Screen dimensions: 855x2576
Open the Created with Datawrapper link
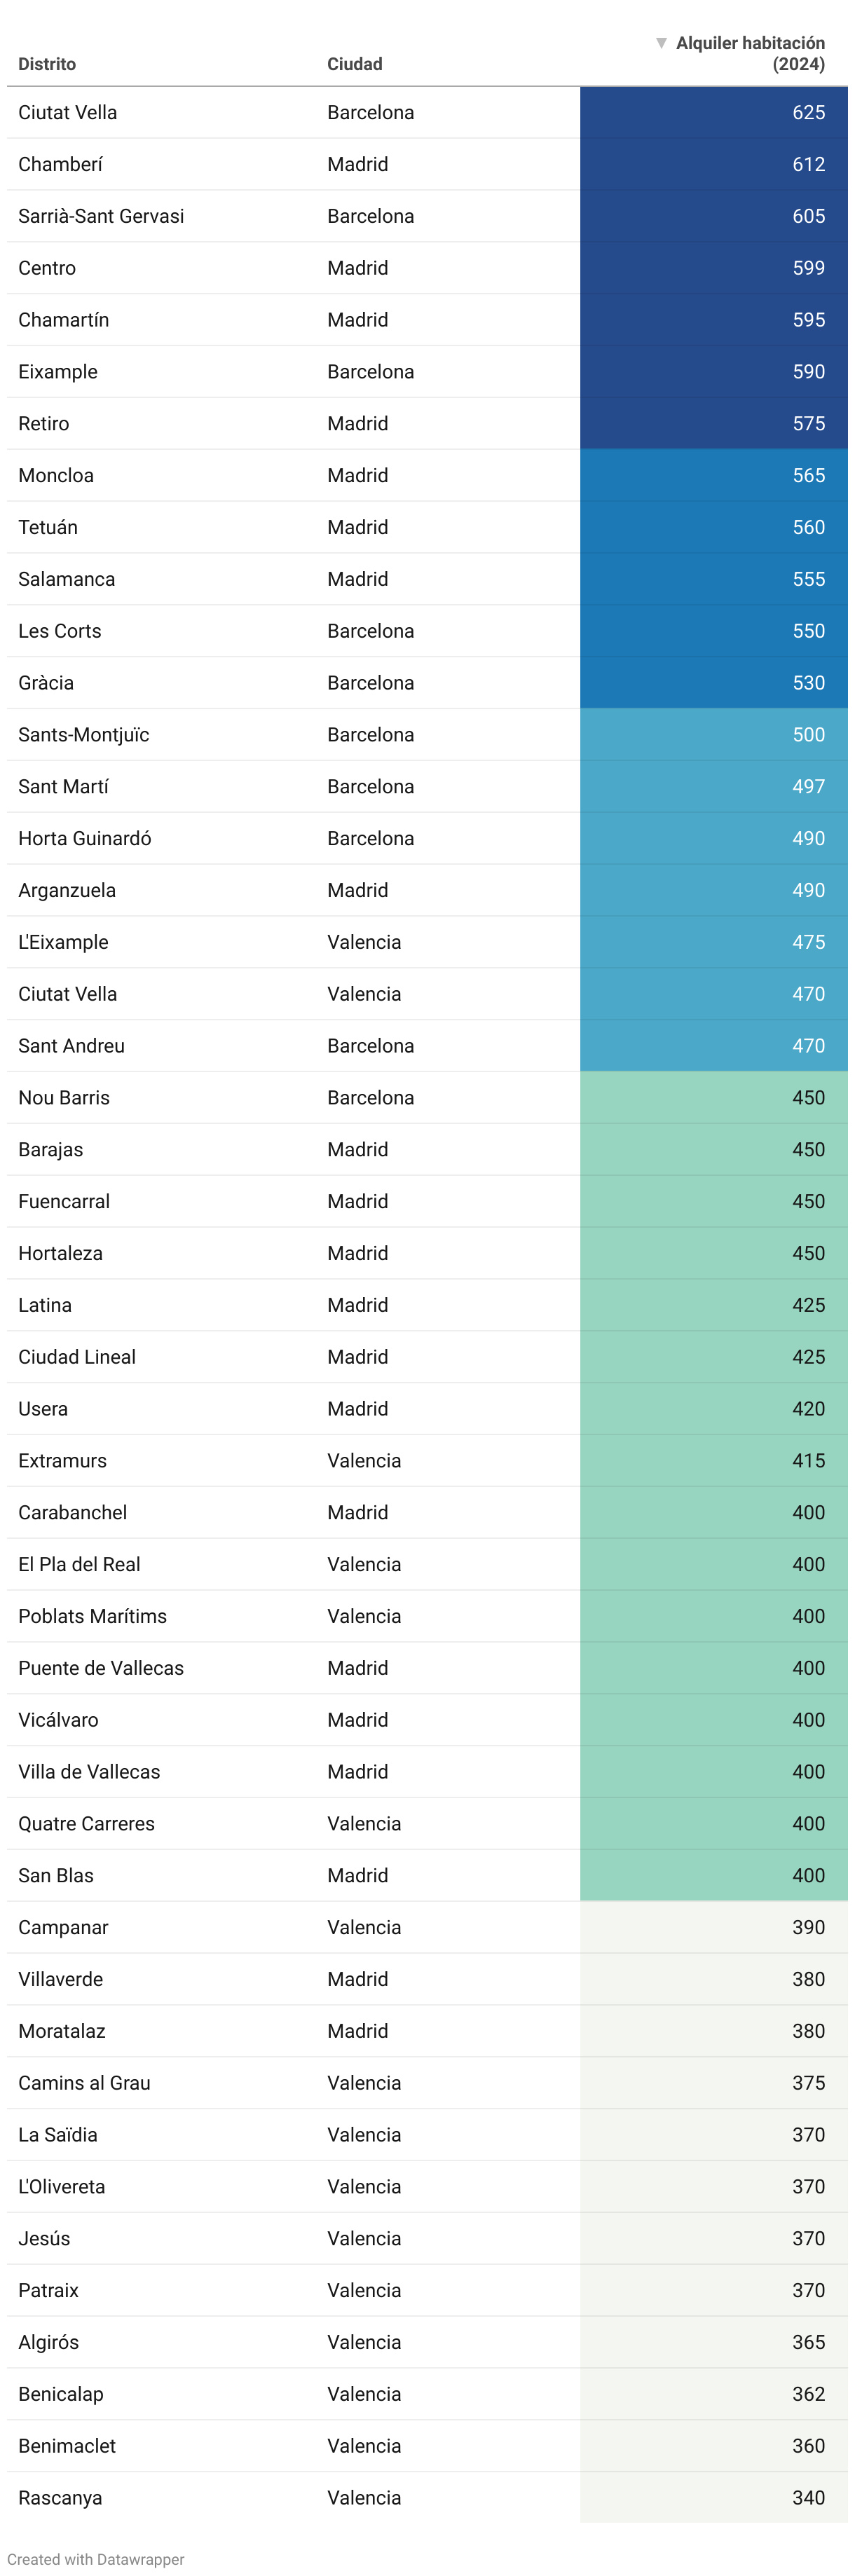[96, 2559]
